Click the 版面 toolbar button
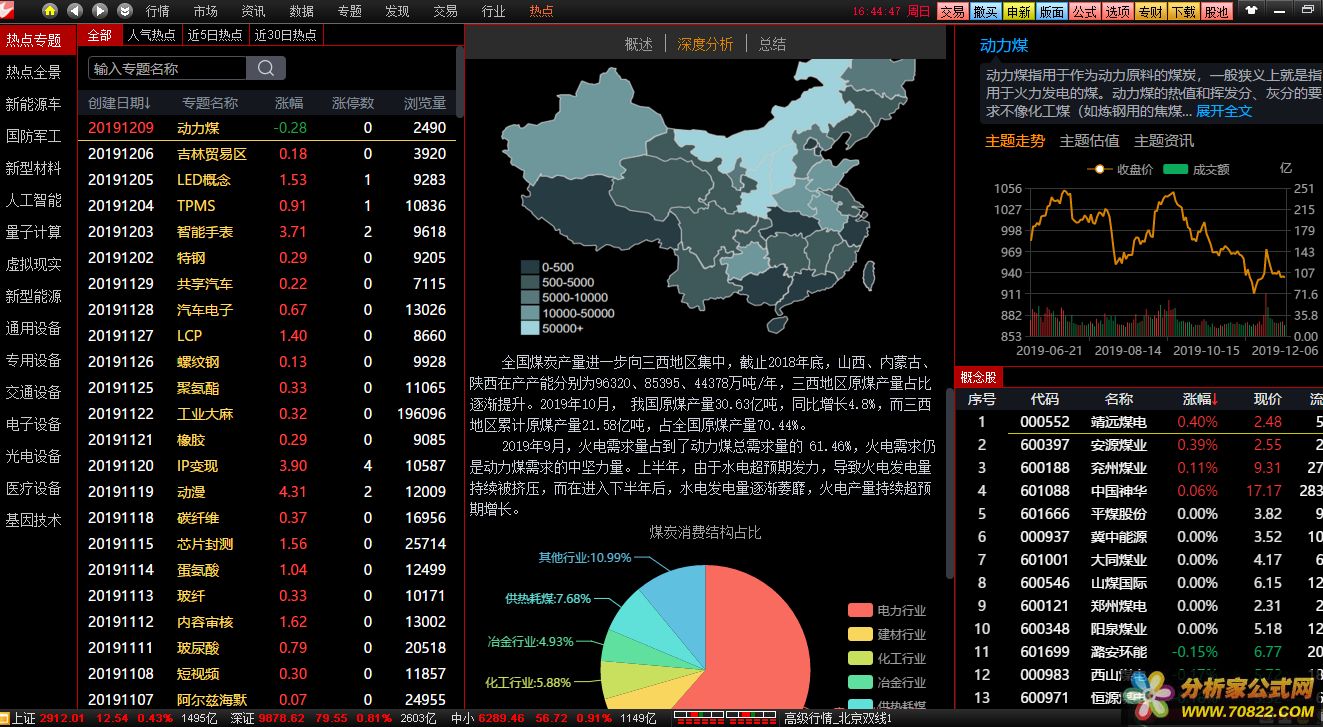This screenshot has height=727, width=1323. tap(1051, 11)
